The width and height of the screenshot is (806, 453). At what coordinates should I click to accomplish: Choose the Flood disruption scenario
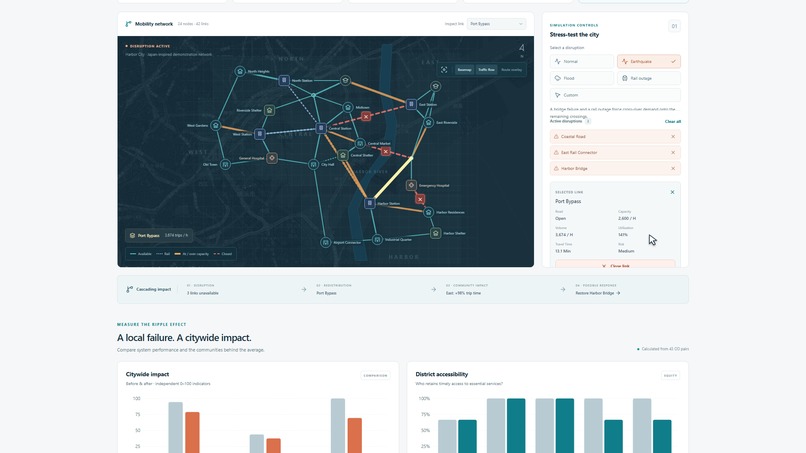coord(582,78)
